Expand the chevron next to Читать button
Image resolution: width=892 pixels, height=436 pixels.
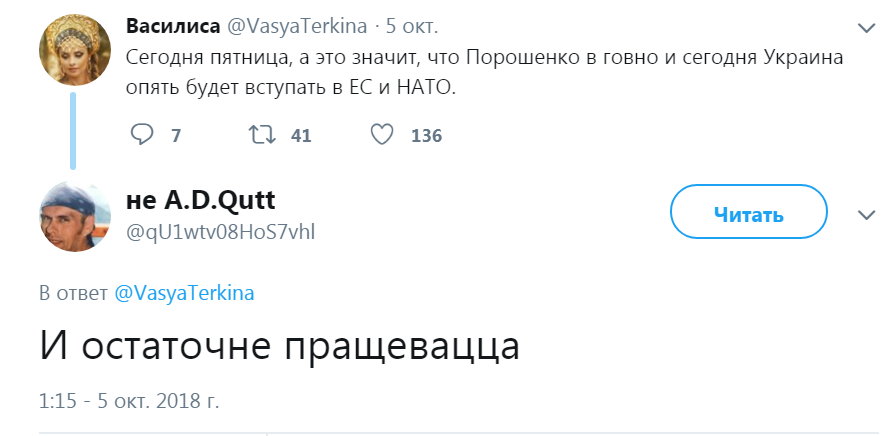(x=866, y=214)
